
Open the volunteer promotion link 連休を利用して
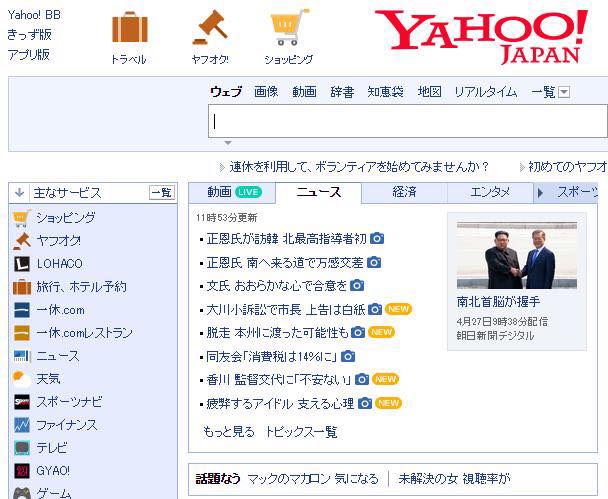359,167
